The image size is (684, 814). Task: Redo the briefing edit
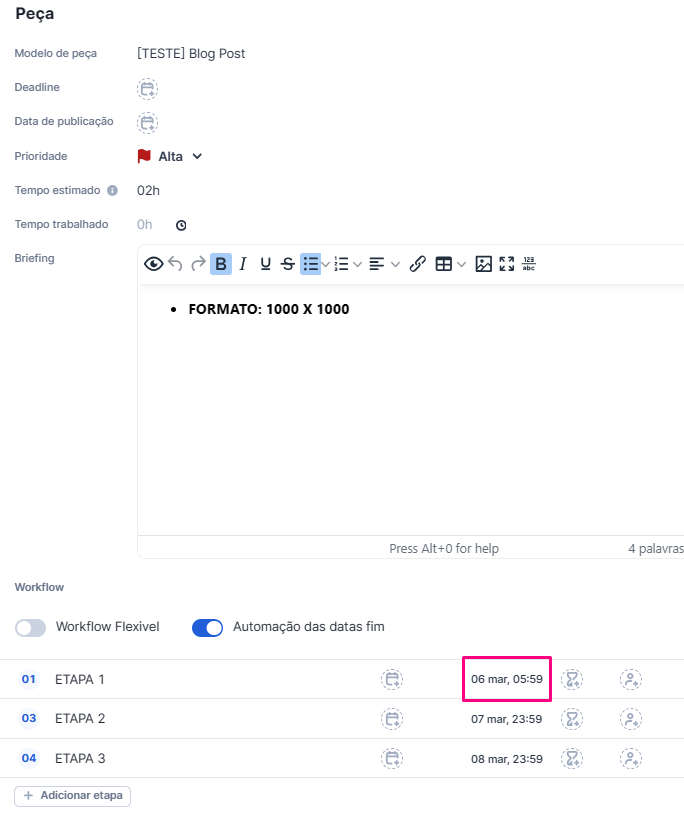click(198, 264)
